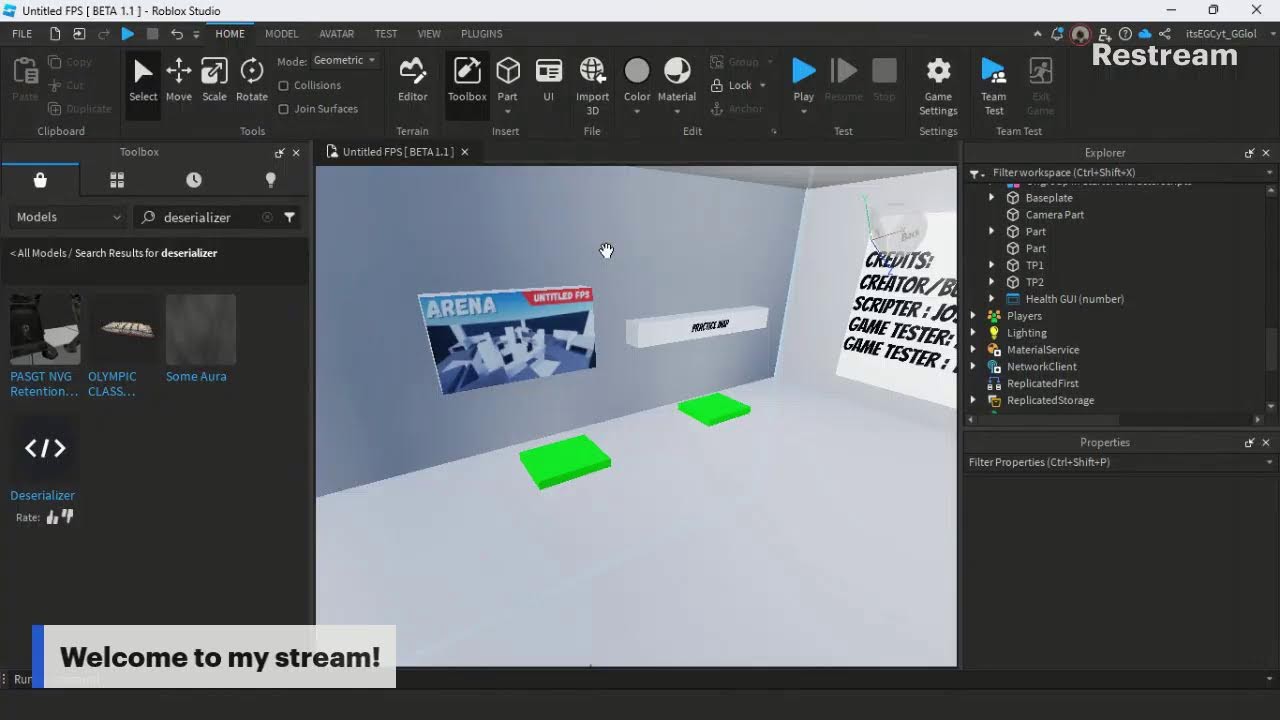Screen dimensions: 1280x720
Task: Expand the TP1 tree node
Action: tap(991, 265)
